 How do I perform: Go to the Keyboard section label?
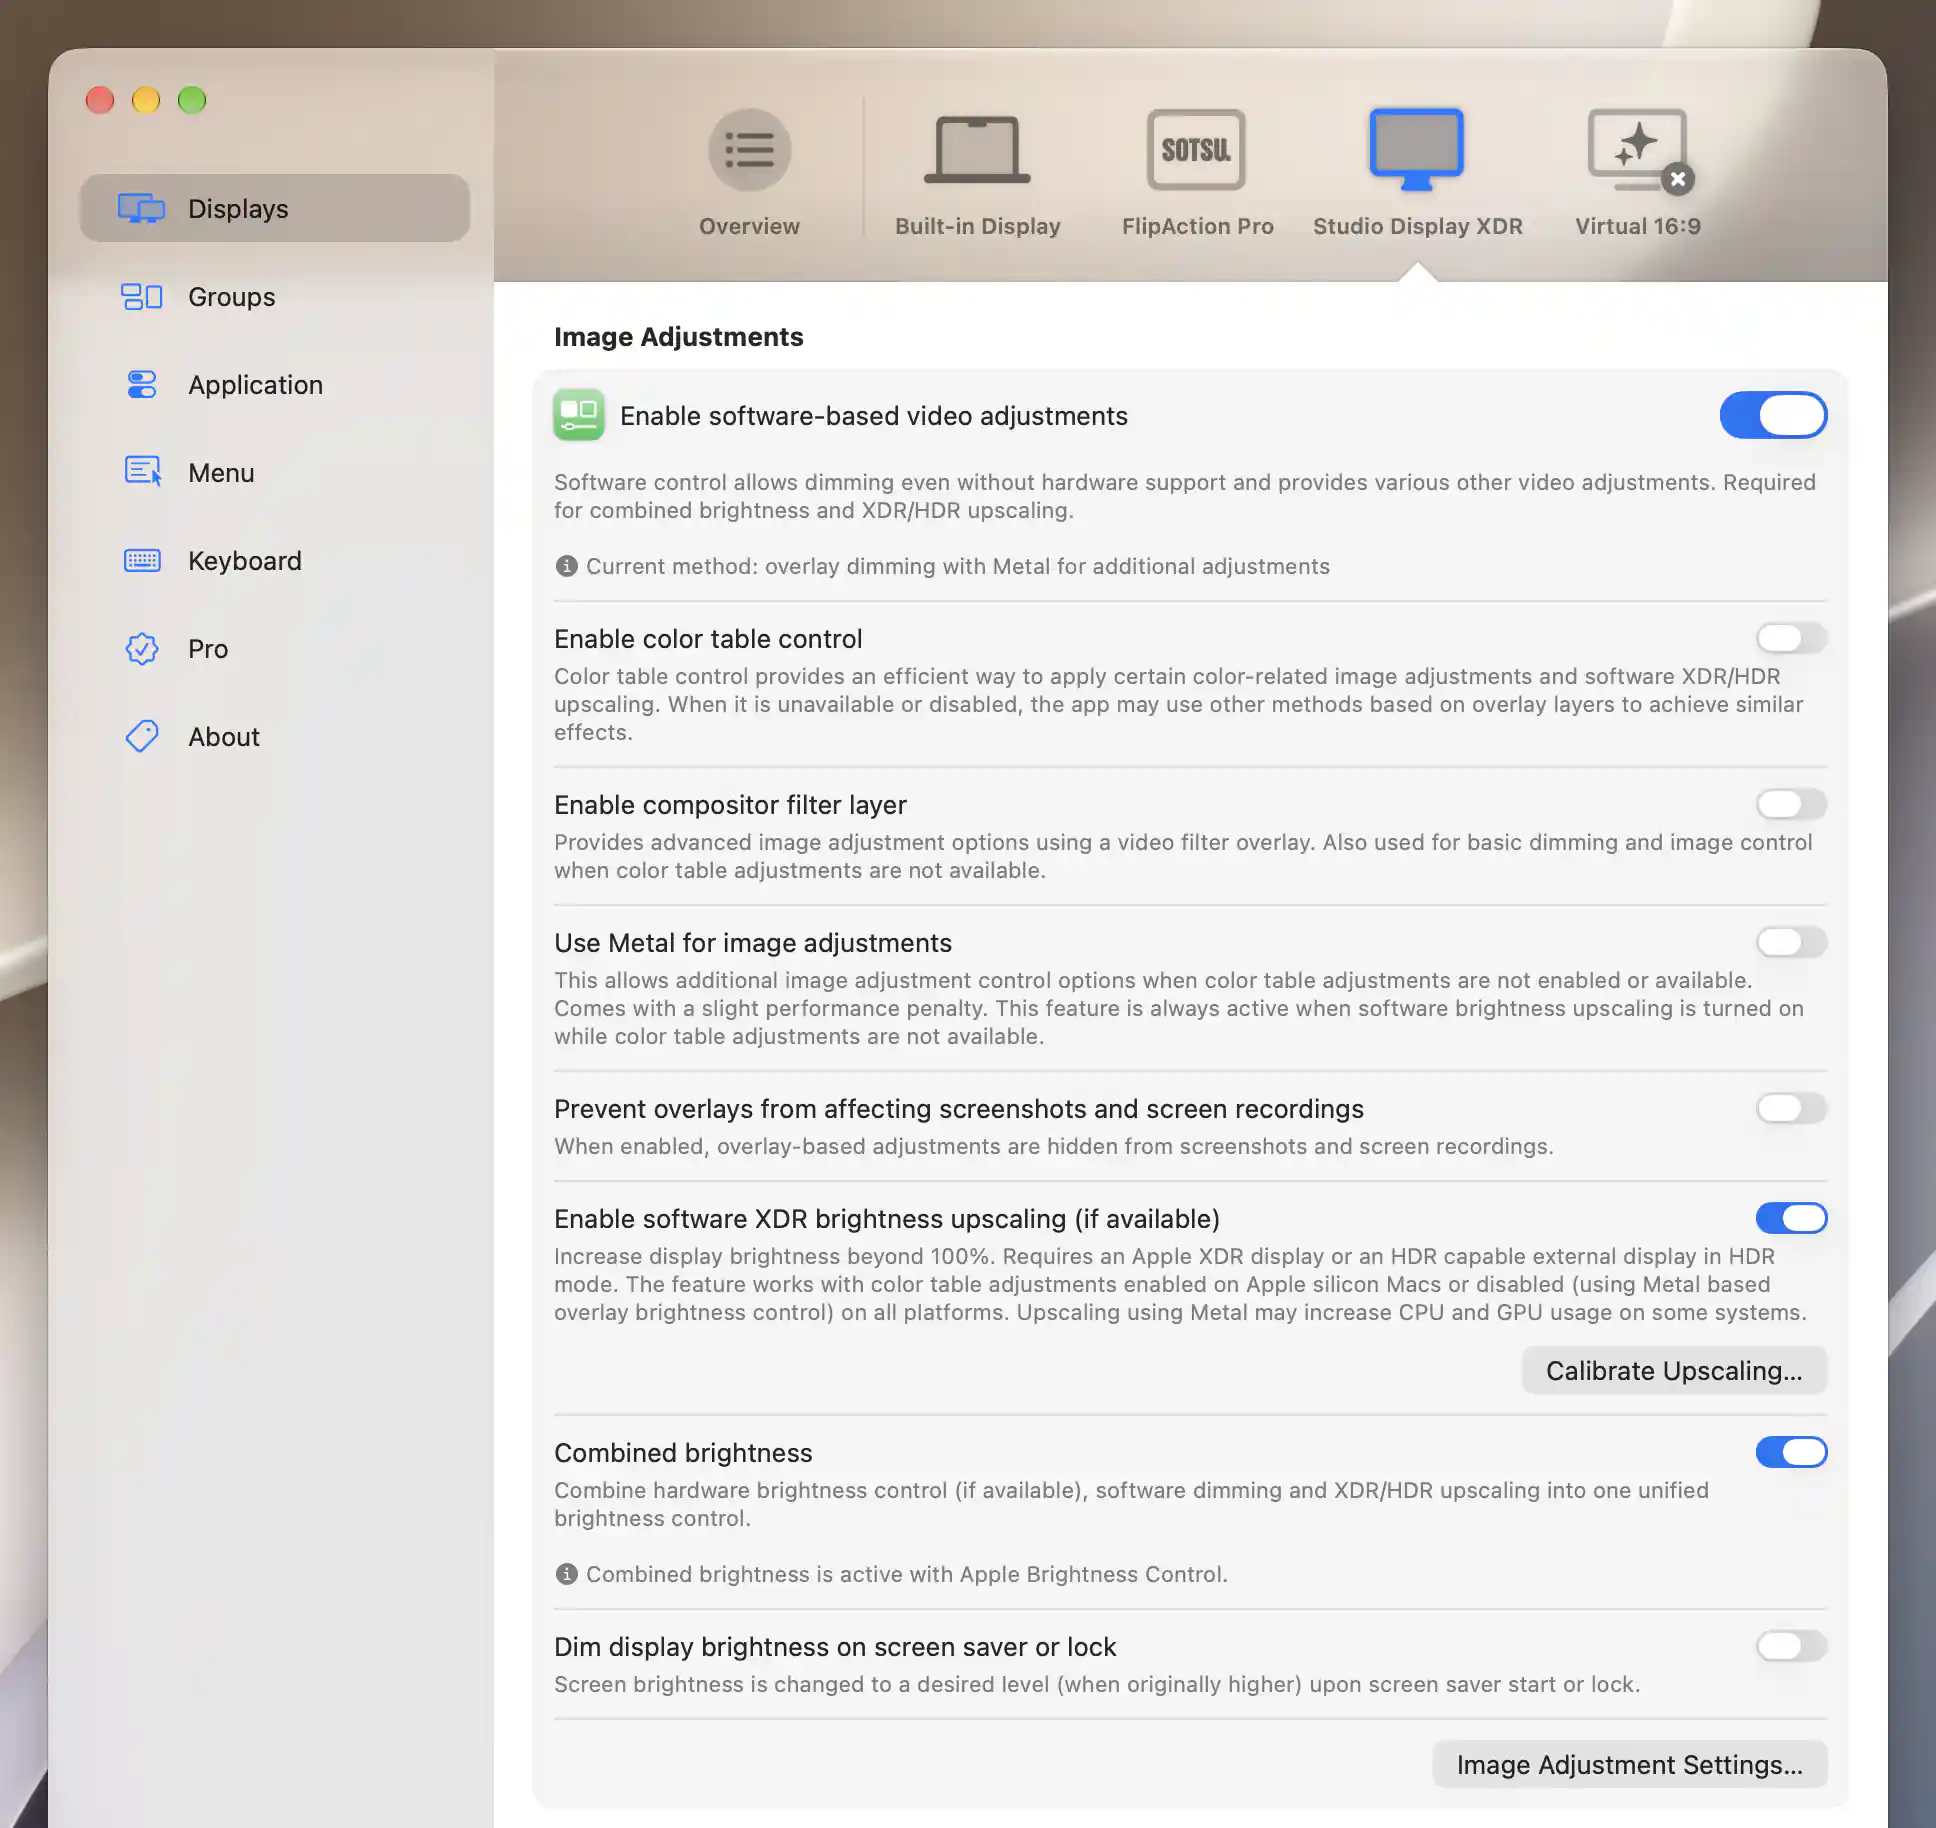pyautogui.click(x=244, y=561)
